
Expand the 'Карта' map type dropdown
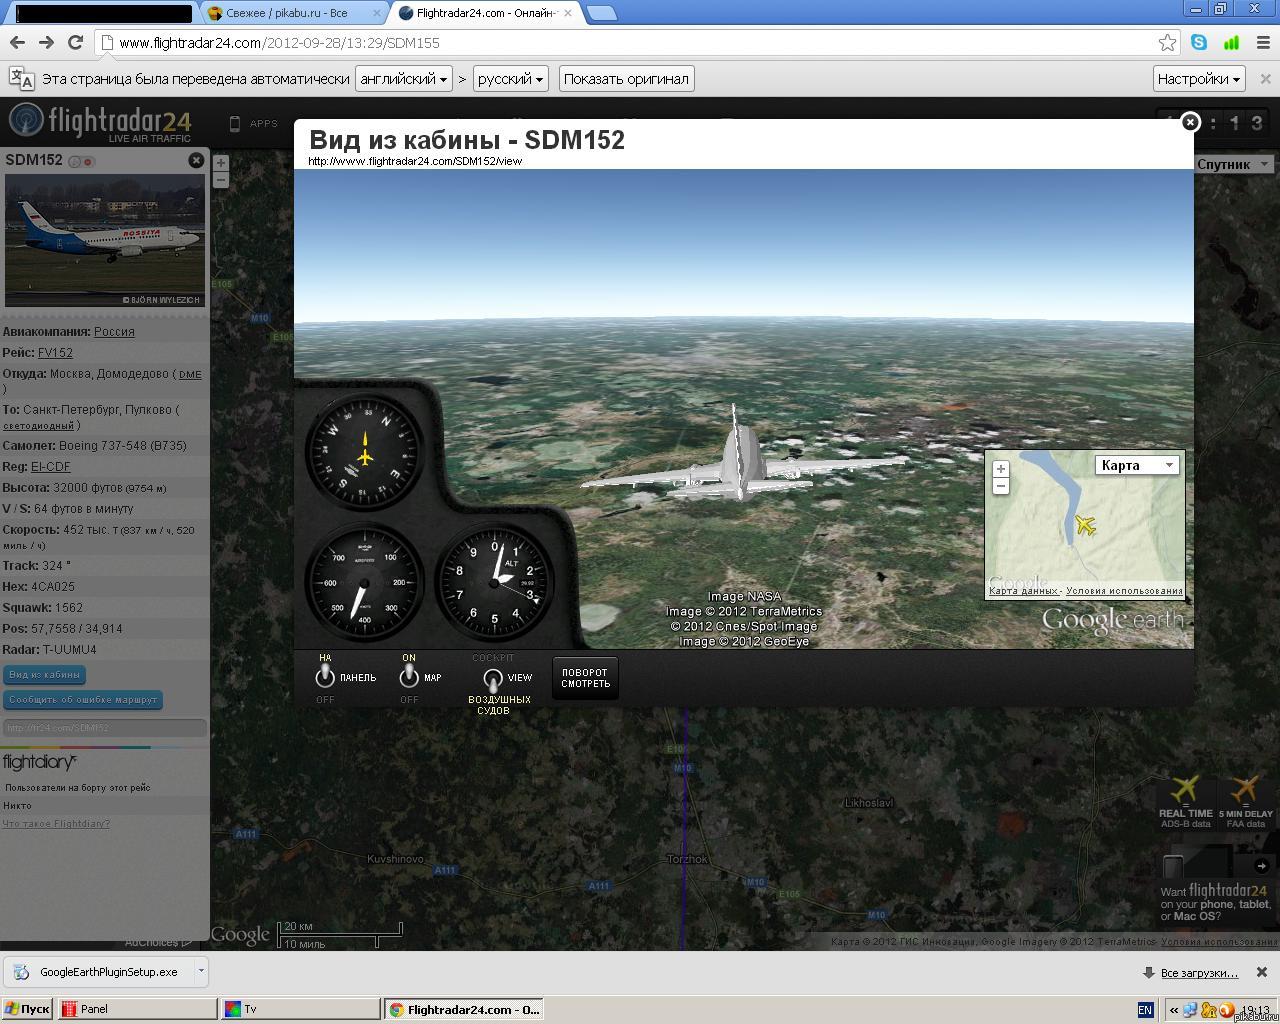[x=1137, y=465]
